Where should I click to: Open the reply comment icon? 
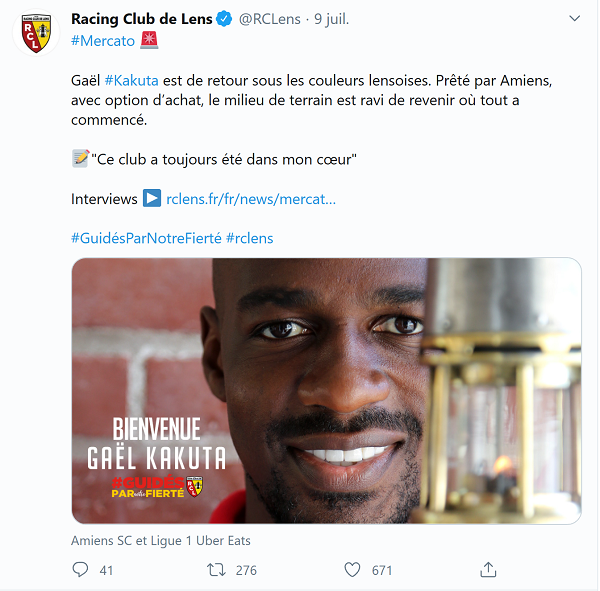80,570
